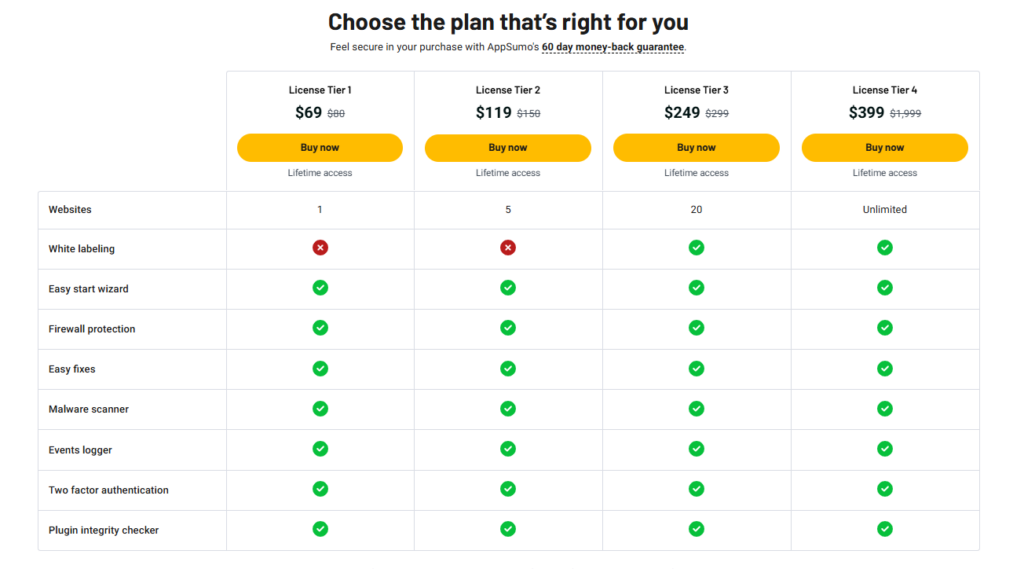Viewport: 1024px width, 569px height.
Task: Click green check for White labeling Tier 3
Action: click(696, 248)
